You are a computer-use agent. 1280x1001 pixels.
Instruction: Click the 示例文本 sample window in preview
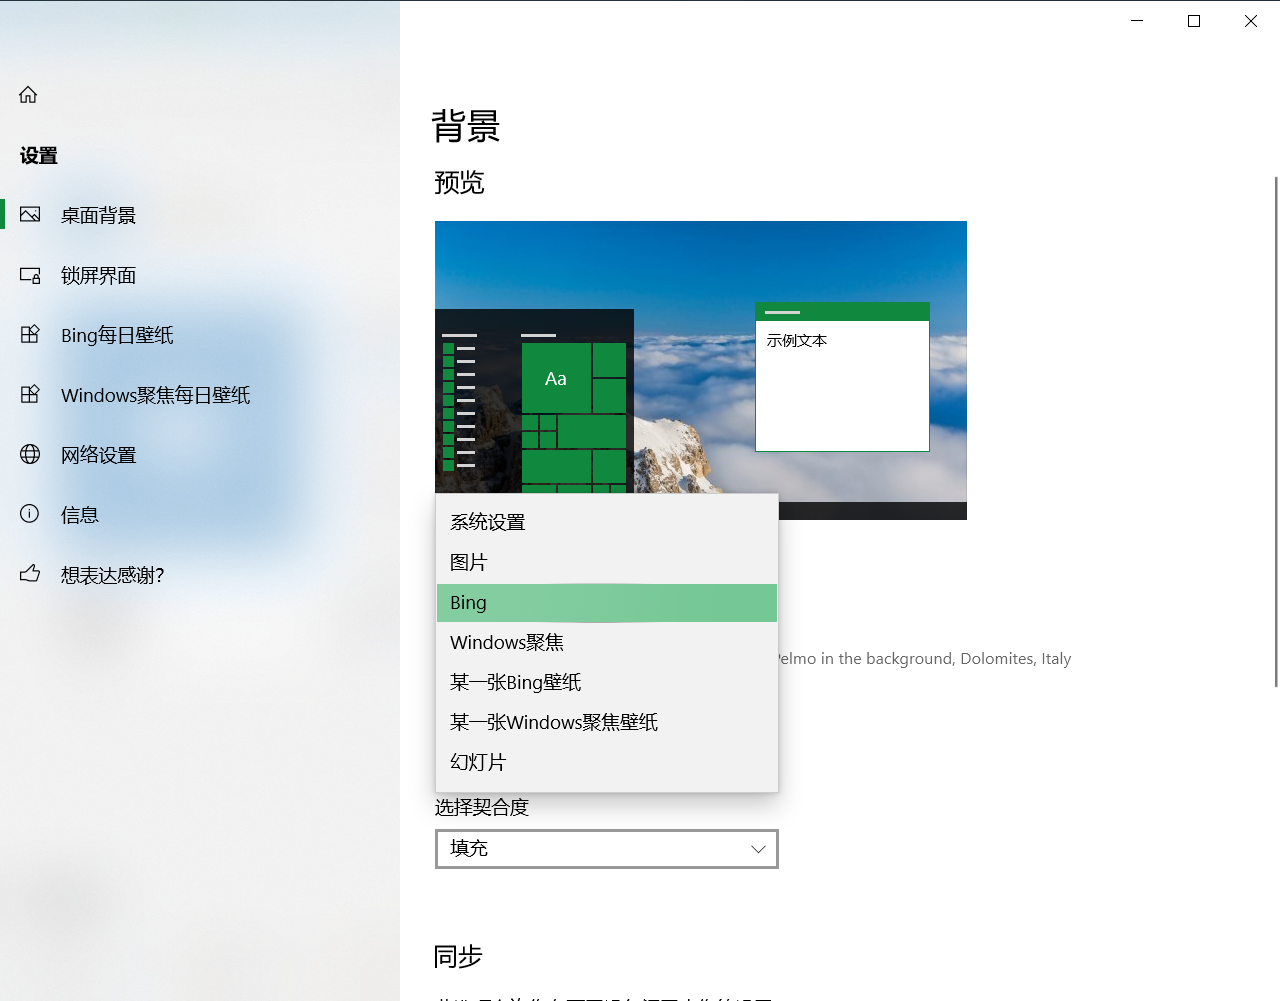[842, 377]
